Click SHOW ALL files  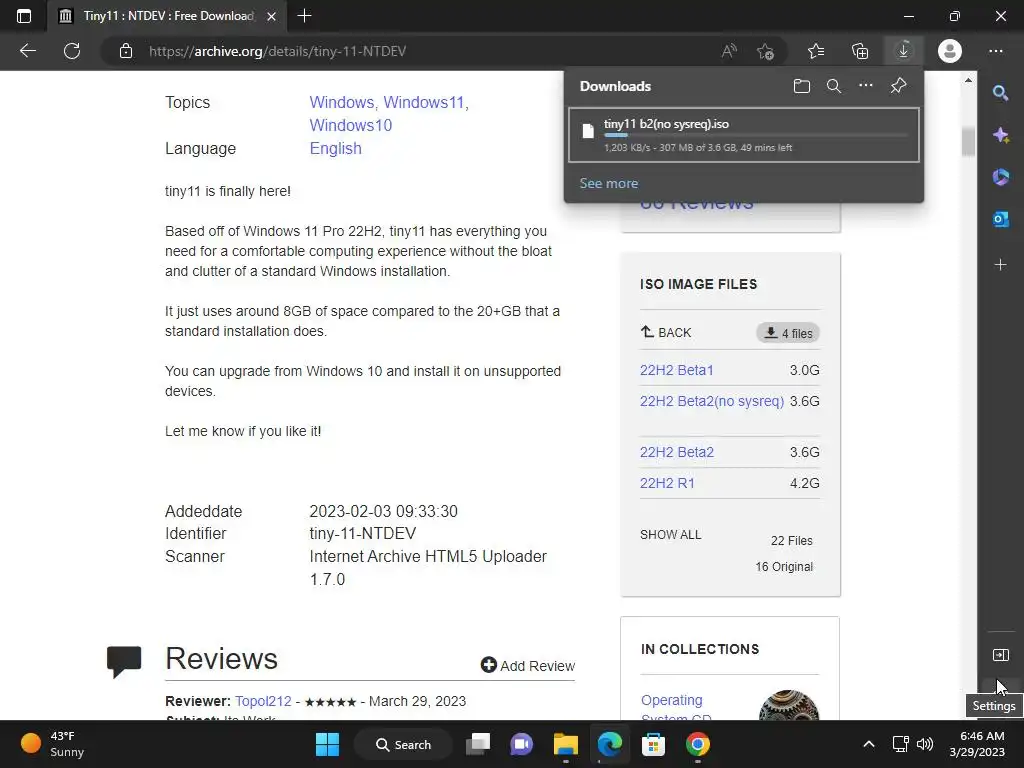click(x=671, y=535)
